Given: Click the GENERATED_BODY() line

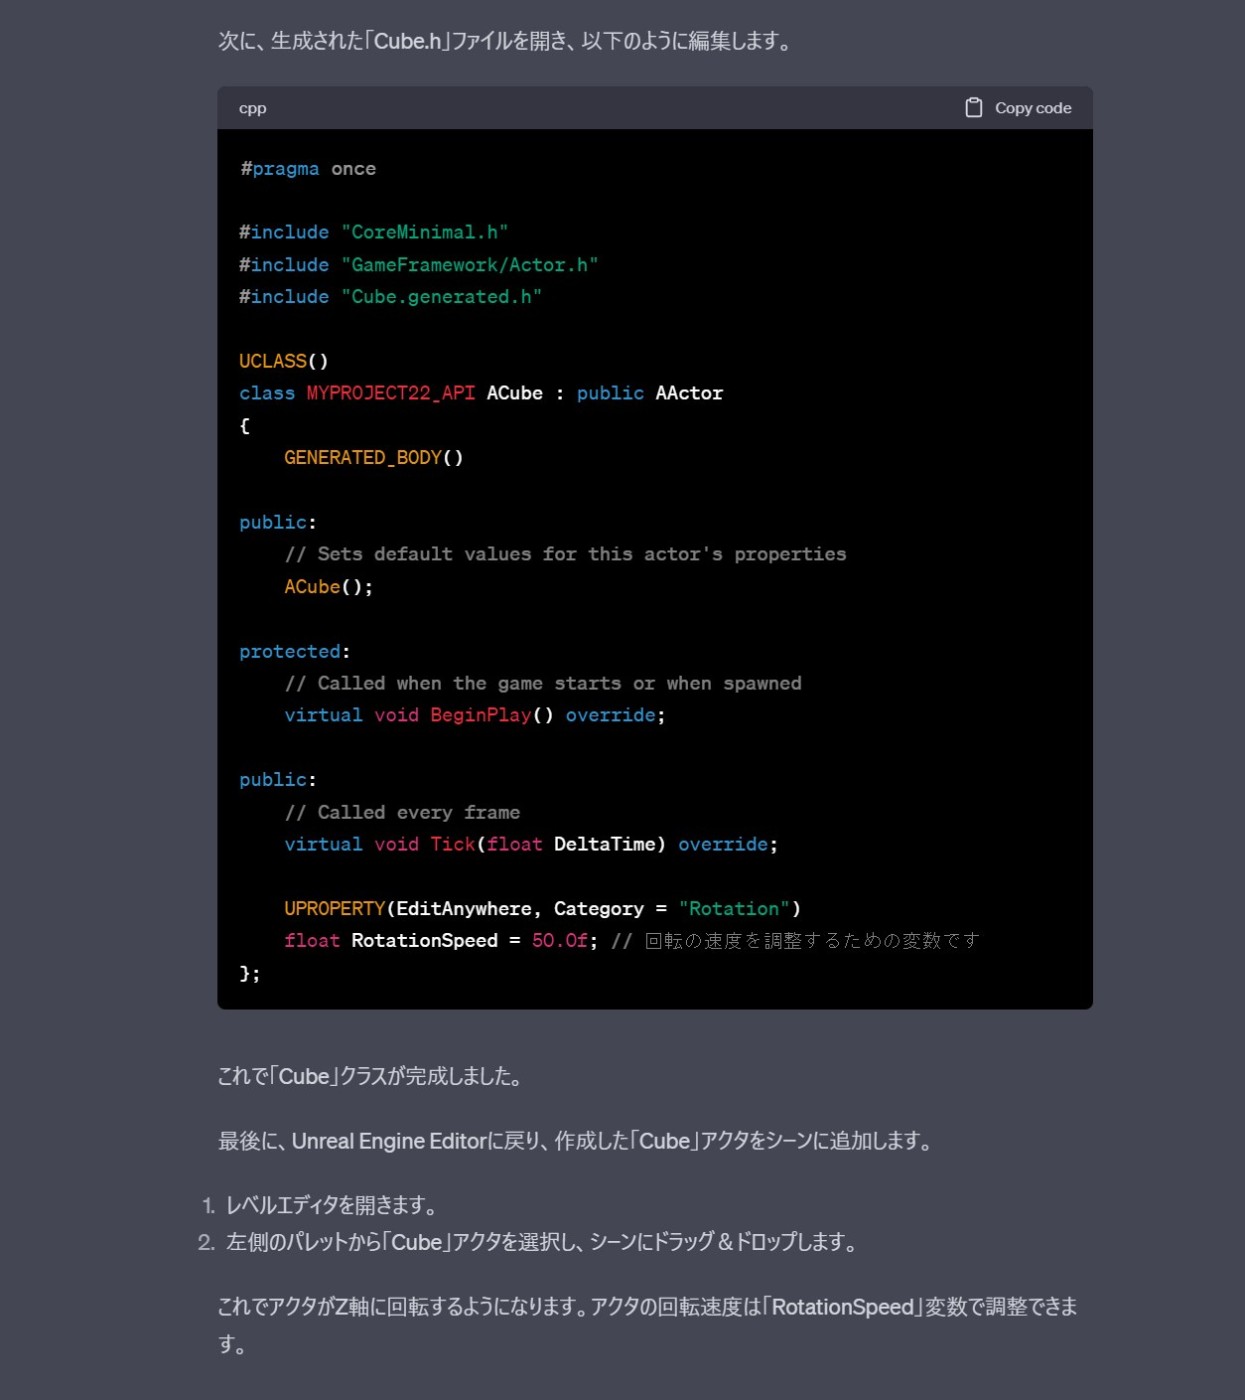Looking at the screenshot, I should 374,457.
